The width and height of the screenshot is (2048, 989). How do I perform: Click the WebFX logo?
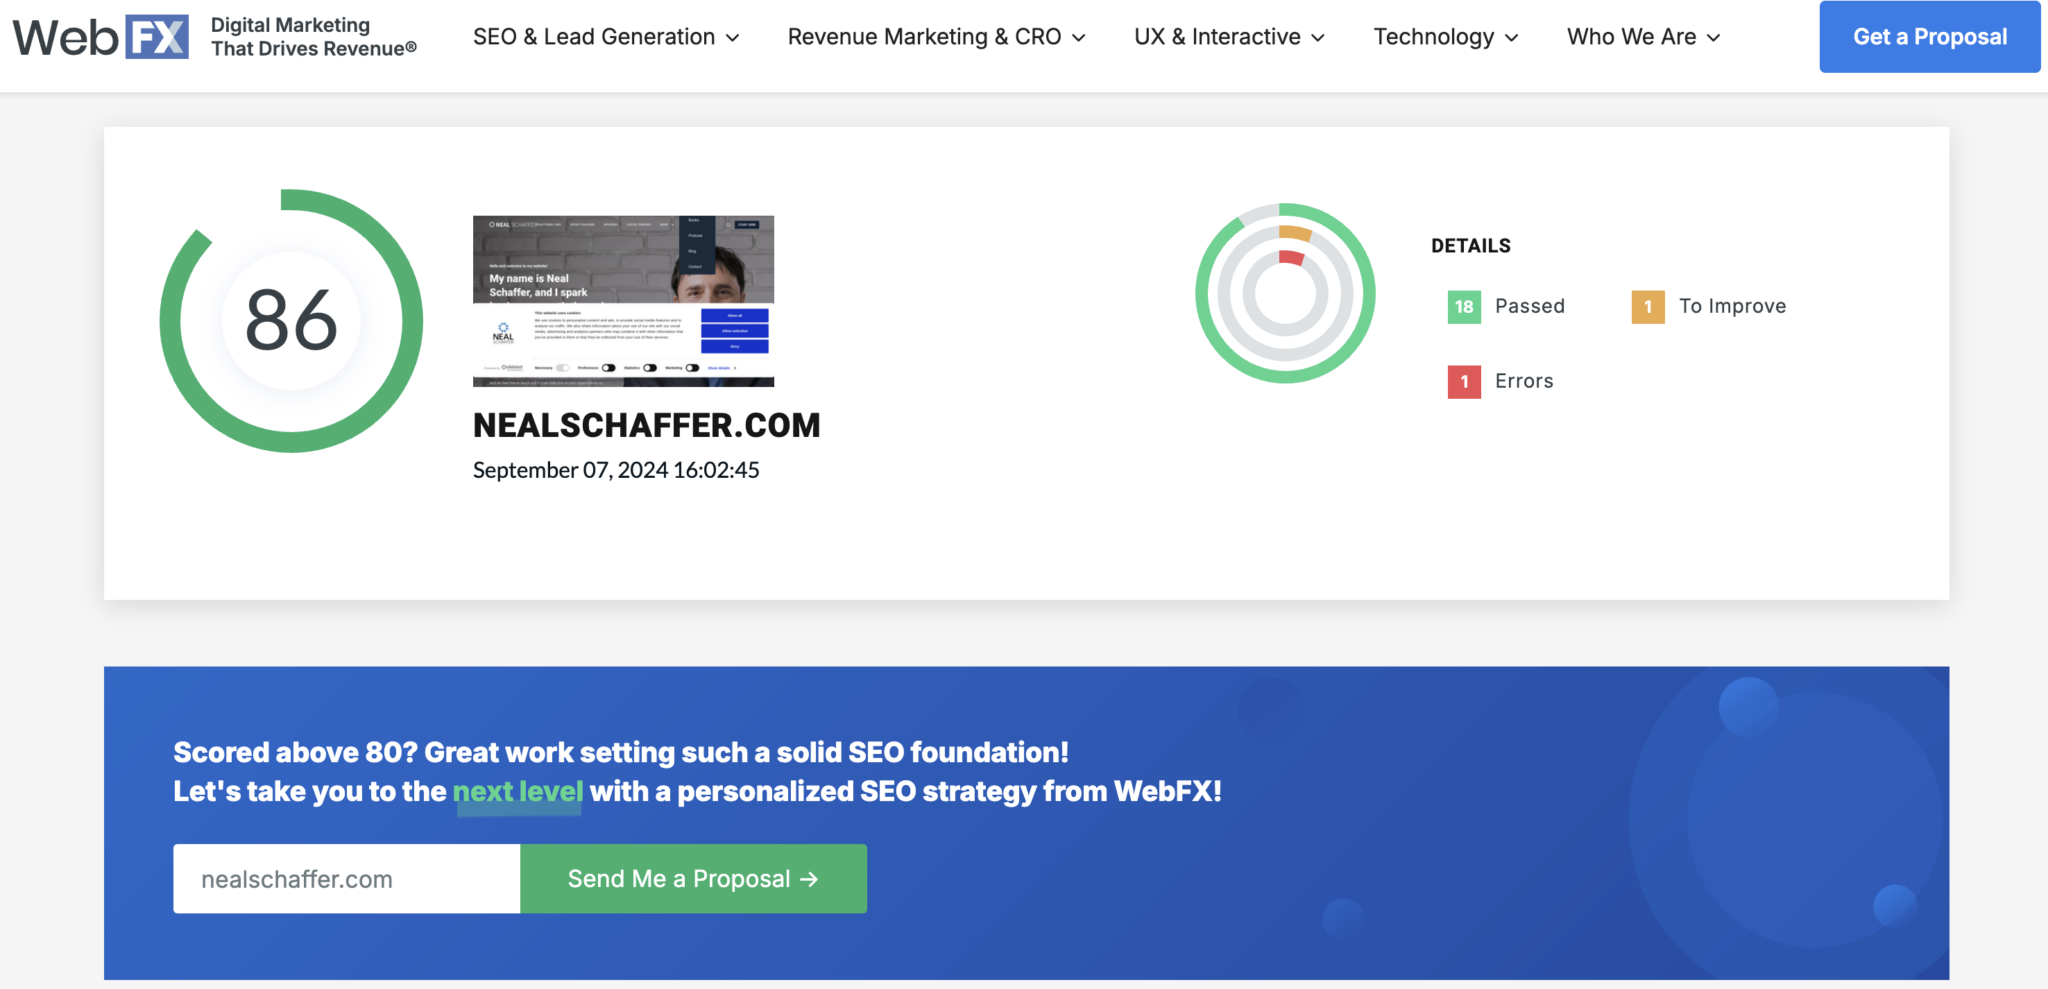coord(100,37)
